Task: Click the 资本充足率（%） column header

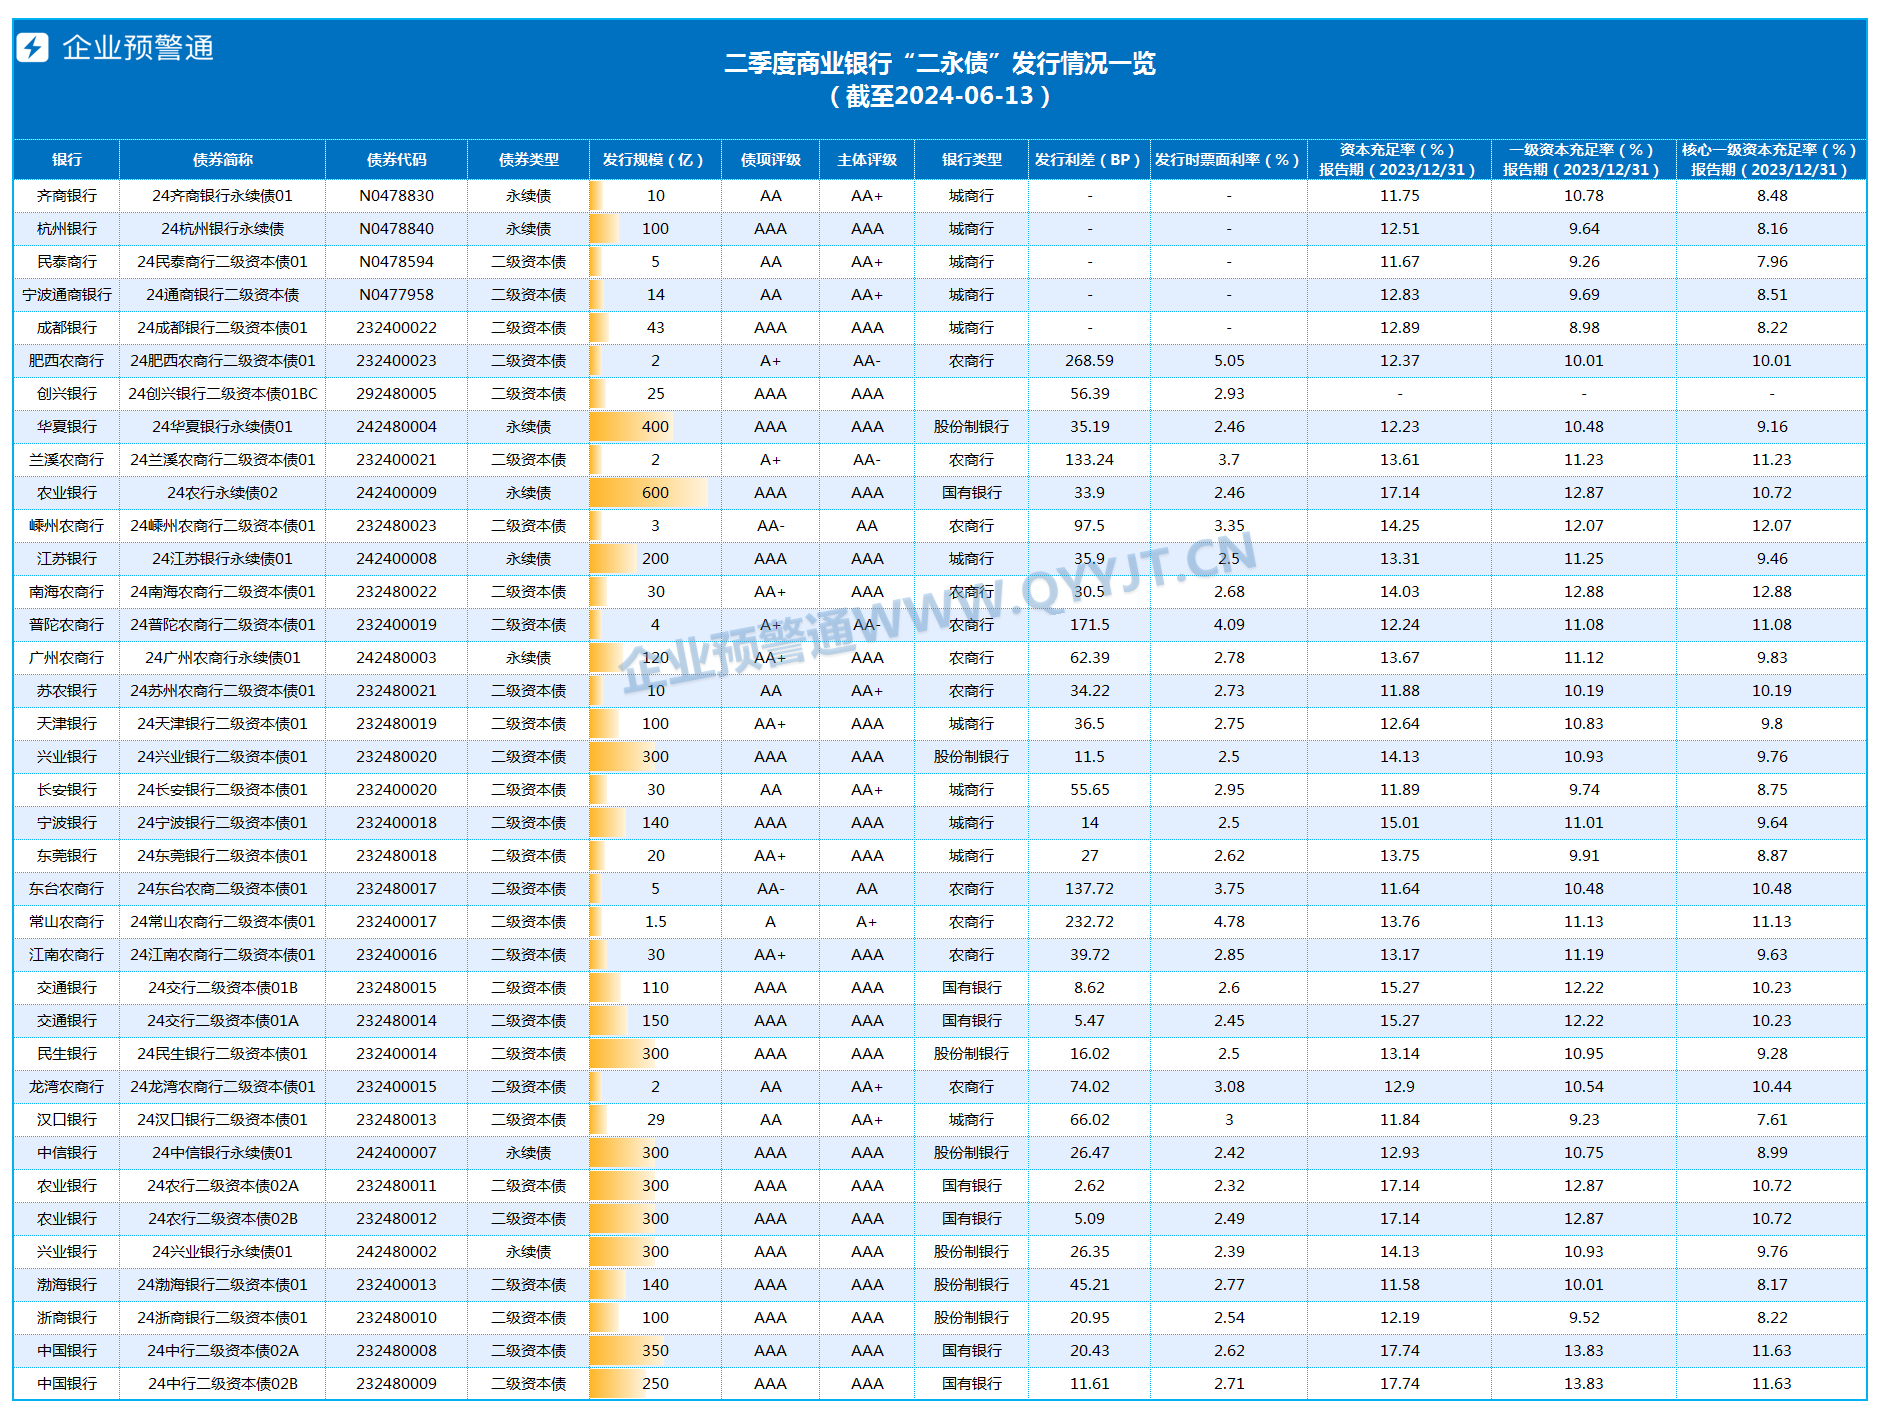Action: pos(1400,160)
